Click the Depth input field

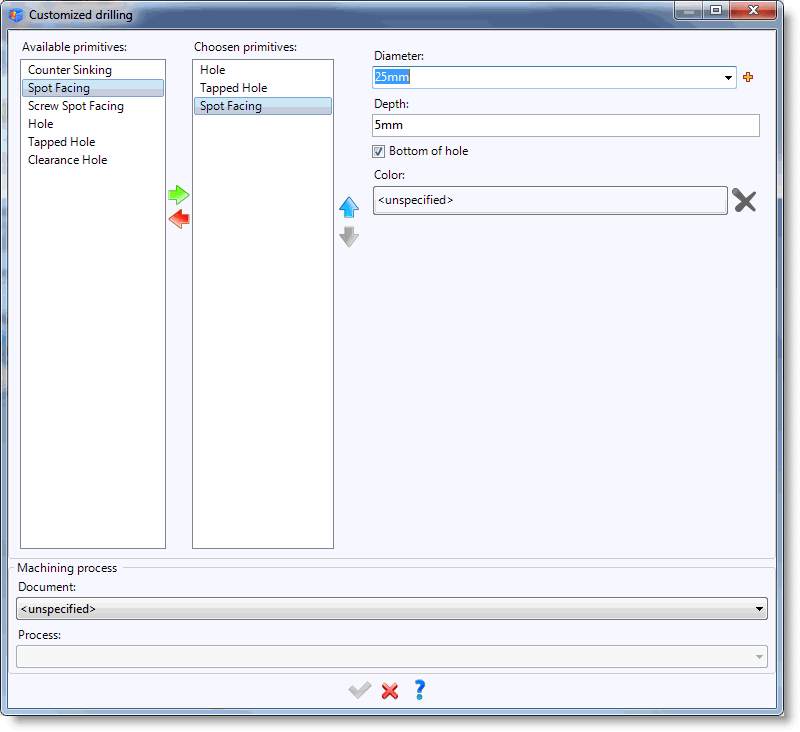coord(565,125)
